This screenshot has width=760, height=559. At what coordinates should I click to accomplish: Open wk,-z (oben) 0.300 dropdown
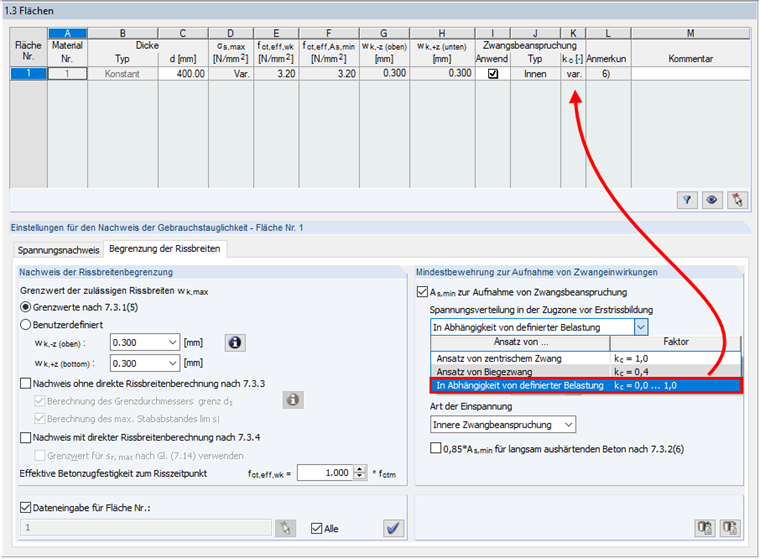pyautogui.click(x=145, y=342)
